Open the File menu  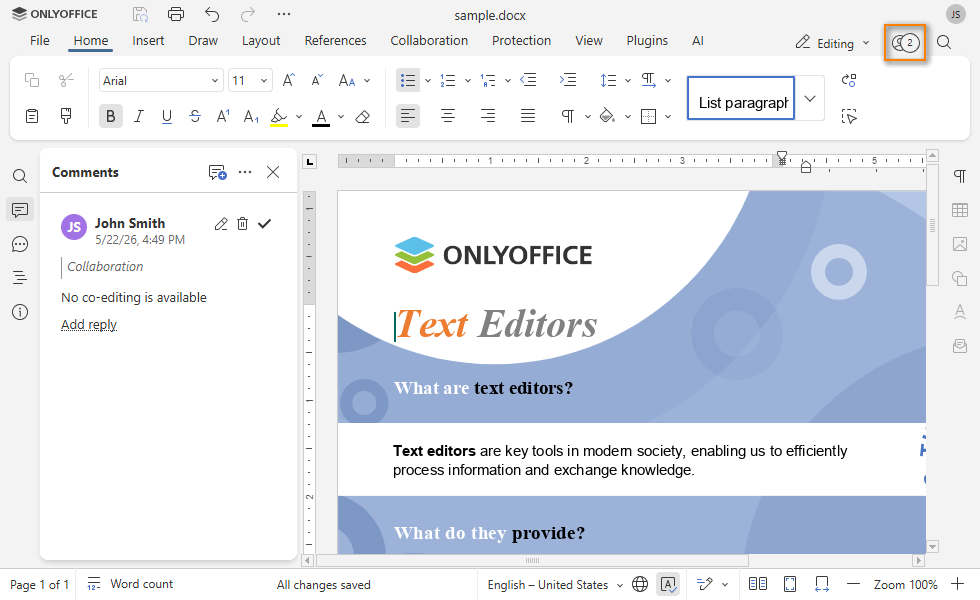pyautogui.click(x=39, y=41)
